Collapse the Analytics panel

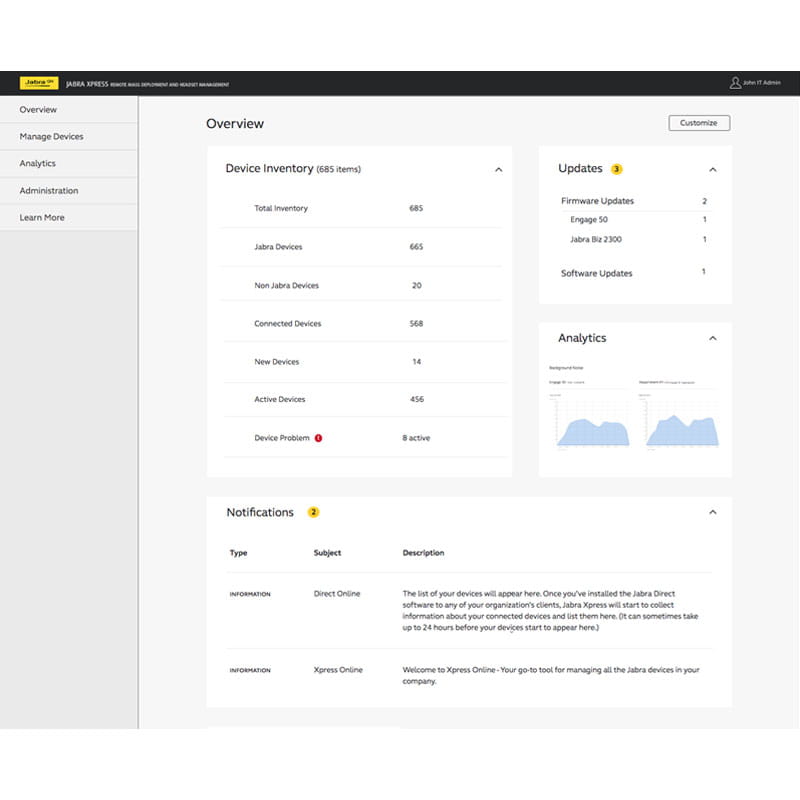[713, 338]
